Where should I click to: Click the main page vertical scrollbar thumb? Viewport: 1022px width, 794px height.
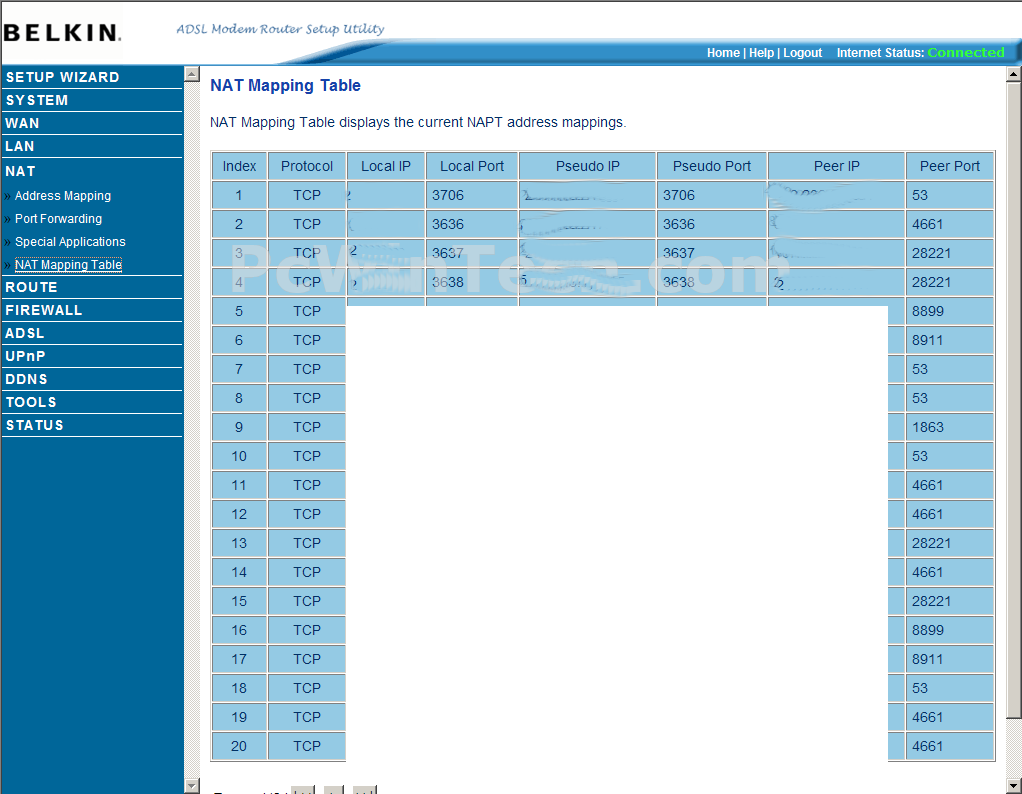pos(1014,400)
